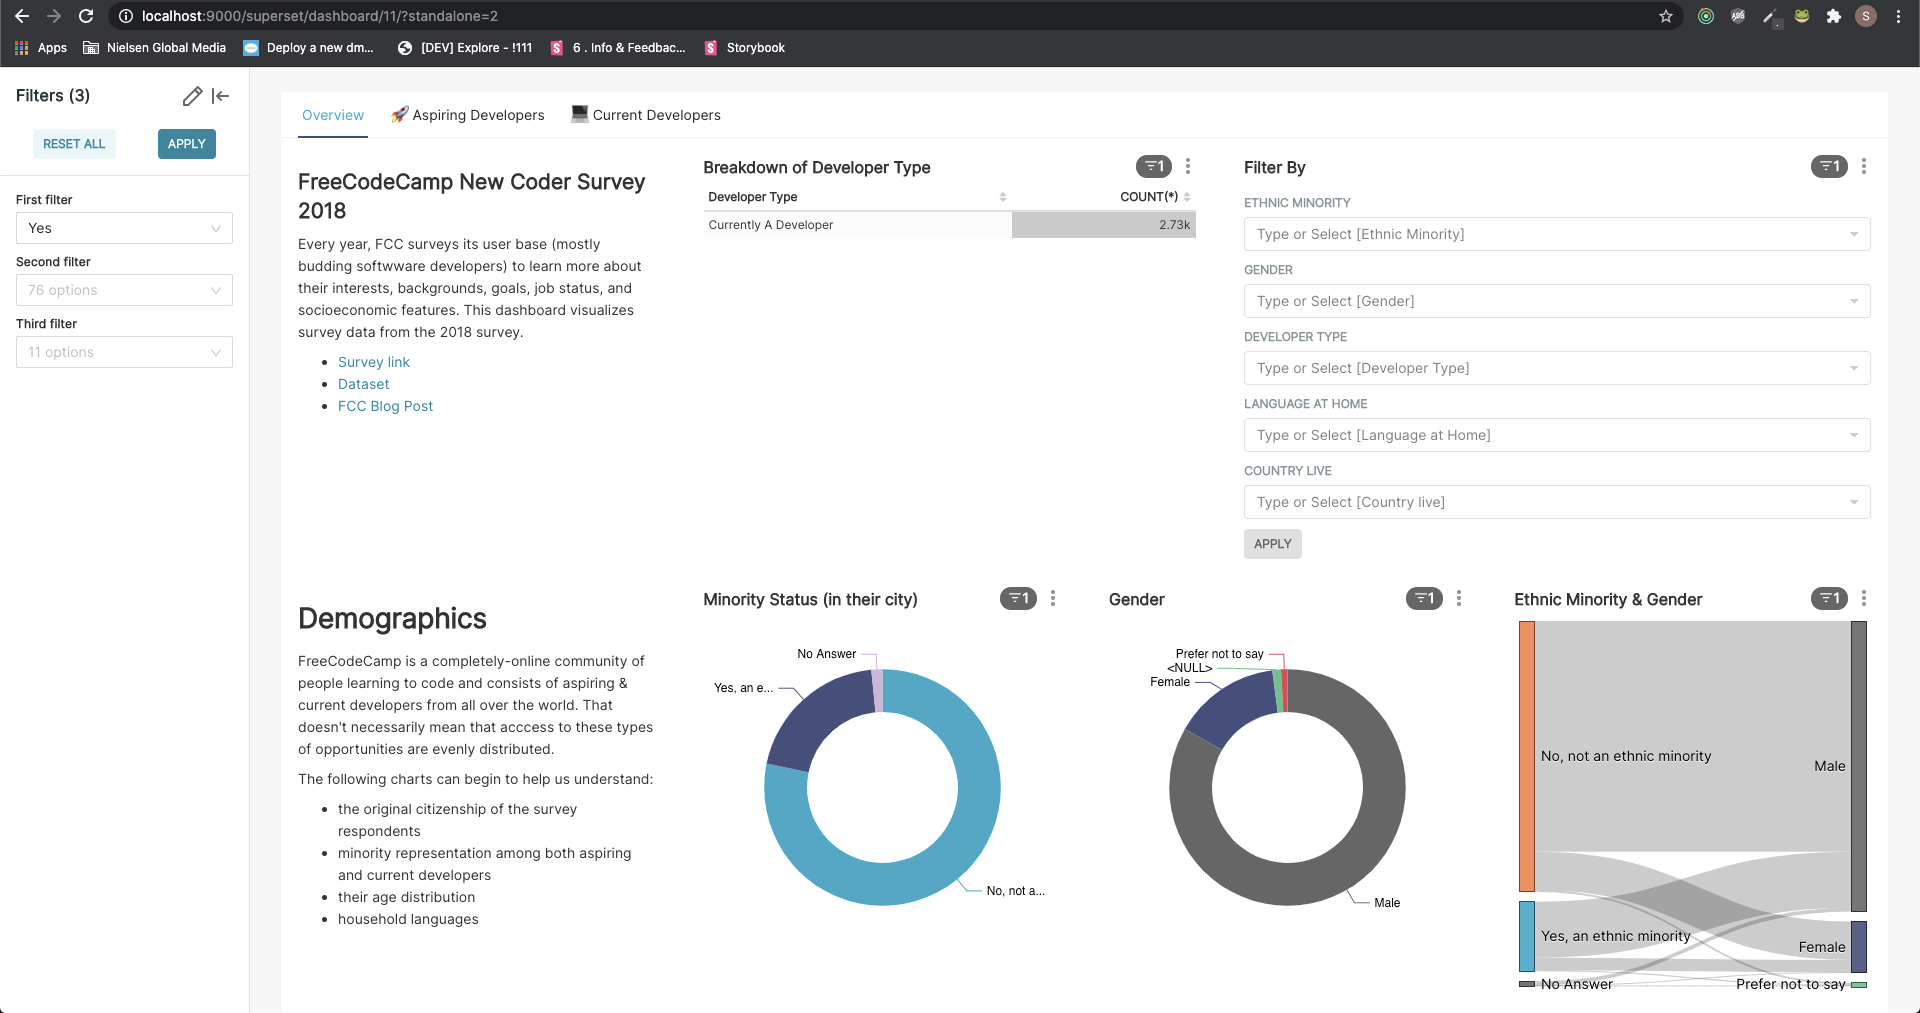Open the First filter dropdown showing Yes
Viewport: 1920px width, 1013px height.
tap(124, 228)
